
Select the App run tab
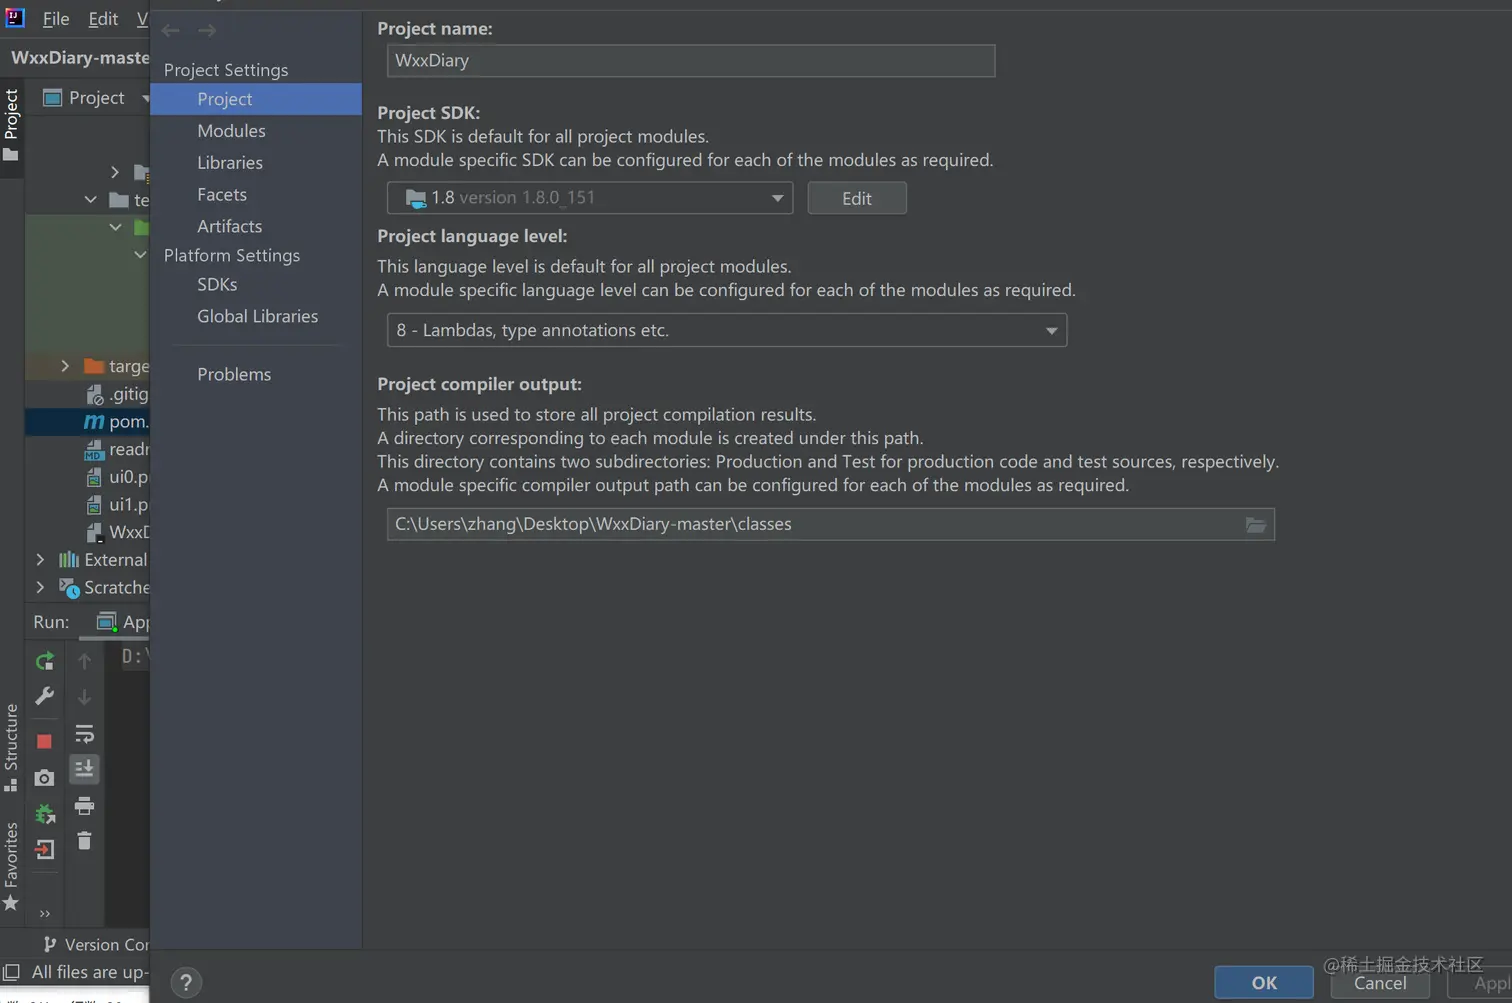pyautogui.click(x=122, y=622)
